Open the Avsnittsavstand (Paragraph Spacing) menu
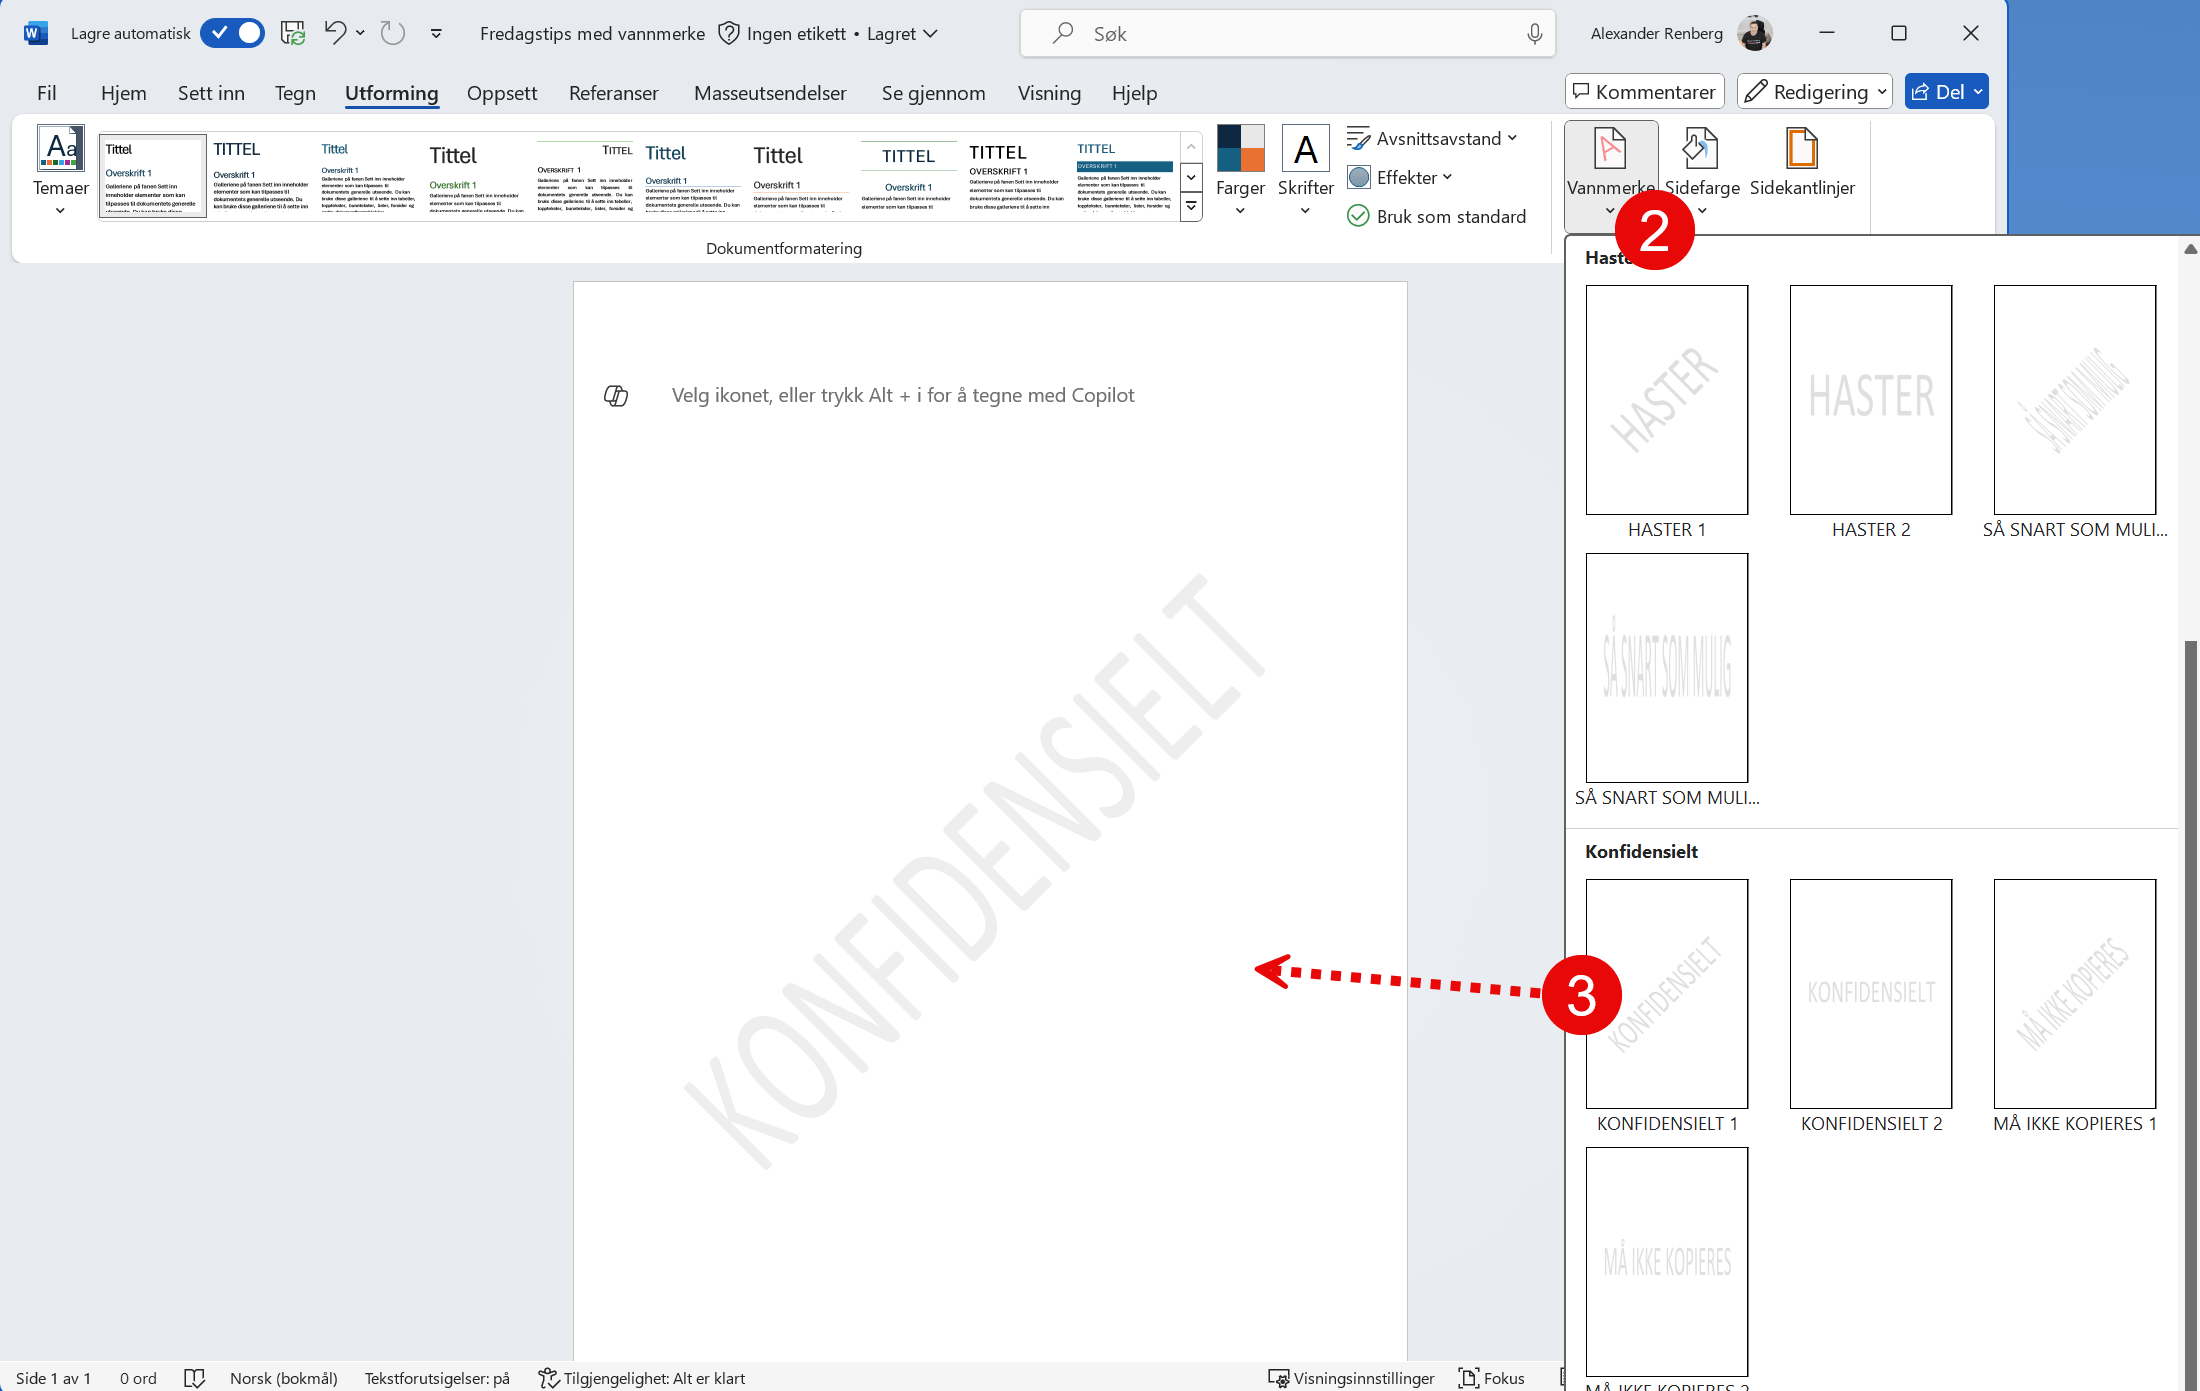 coord(1432,138)
